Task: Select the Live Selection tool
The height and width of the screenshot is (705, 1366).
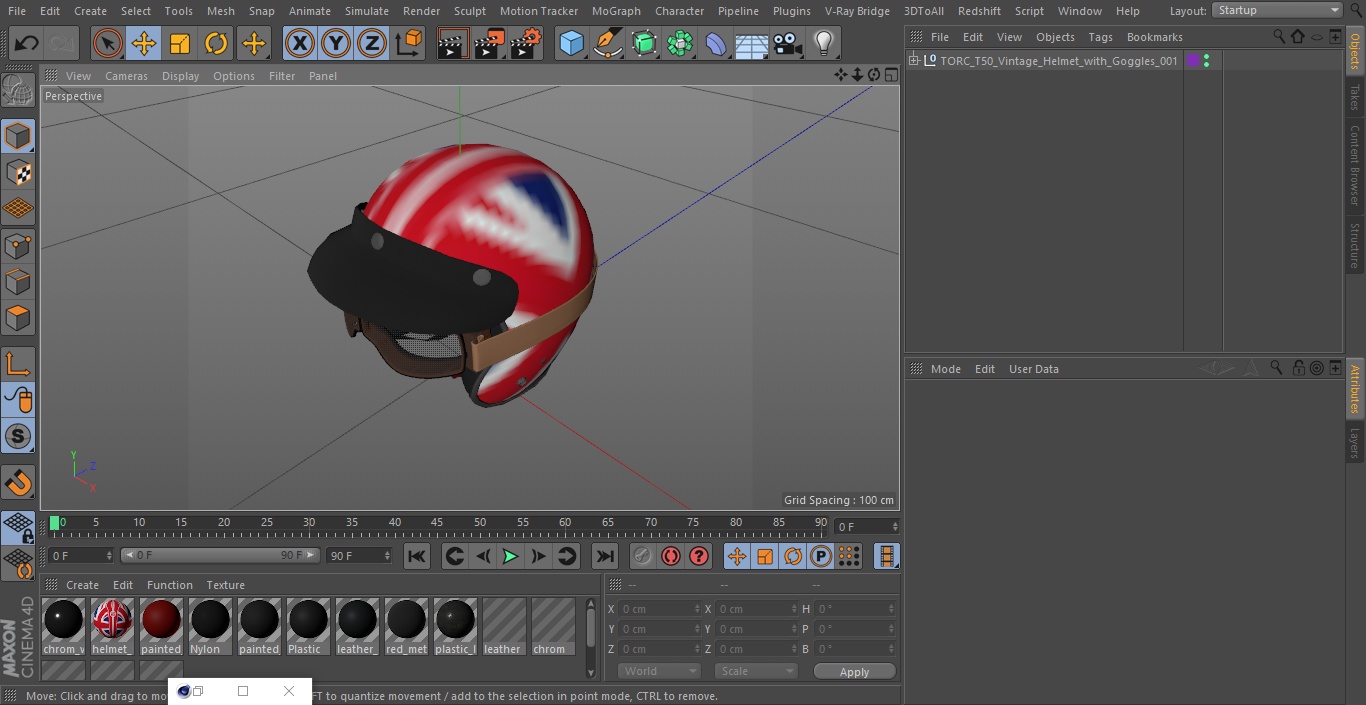Action: click(x=108, y=43)
